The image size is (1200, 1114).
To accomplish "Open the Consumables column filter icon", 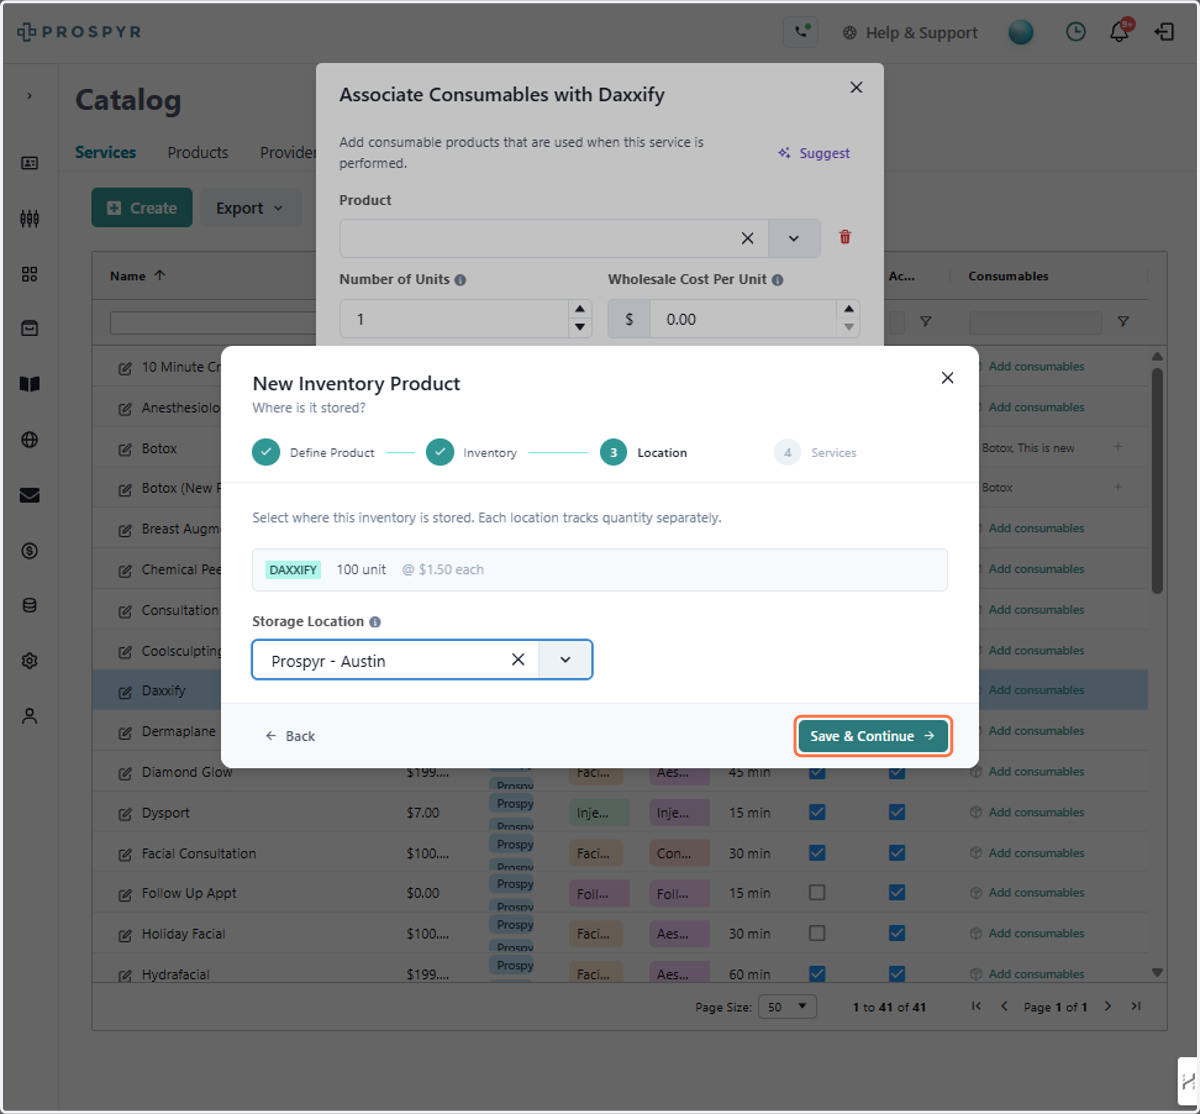I will 1123,322.
